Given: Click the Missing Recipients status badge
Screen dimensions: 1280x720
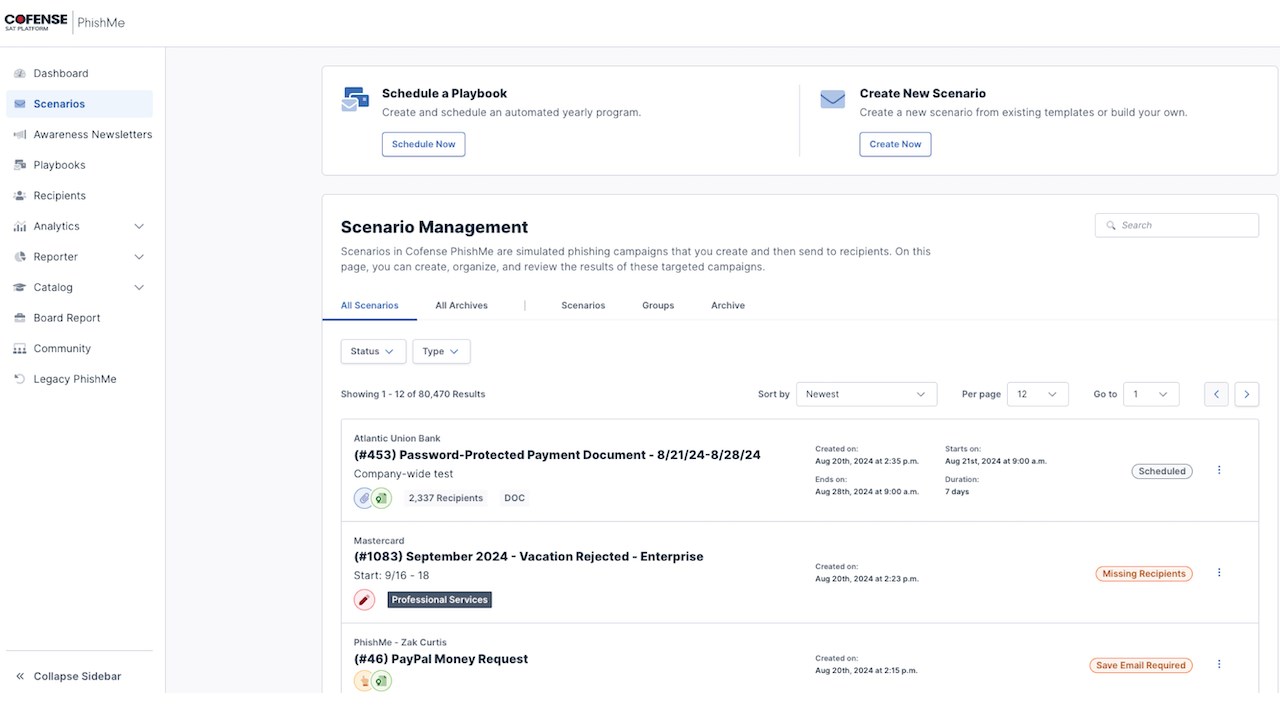Looking at the screenshot, I should 1144,574.
